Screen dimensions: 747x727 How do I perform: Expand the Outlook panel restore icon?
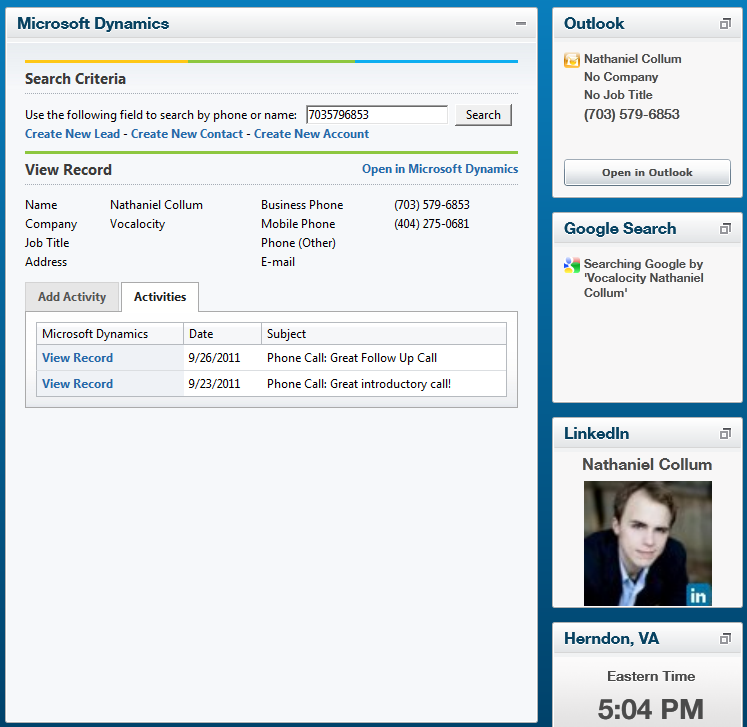click(x=725, y=23)
